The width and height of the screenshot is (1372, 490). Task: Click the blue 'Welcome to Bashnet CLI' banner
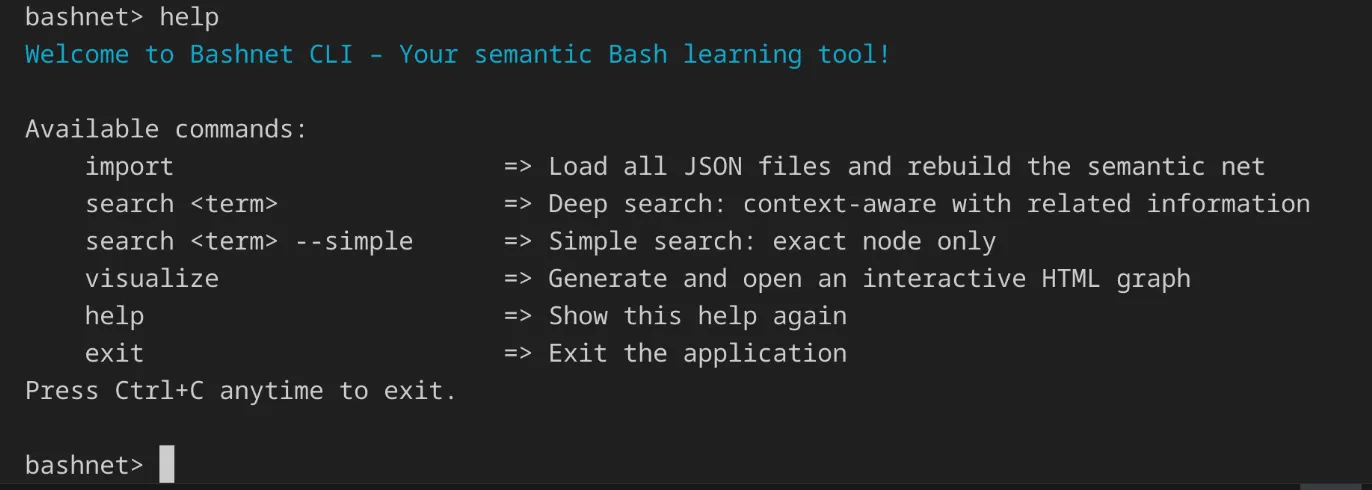coord(457,54)
